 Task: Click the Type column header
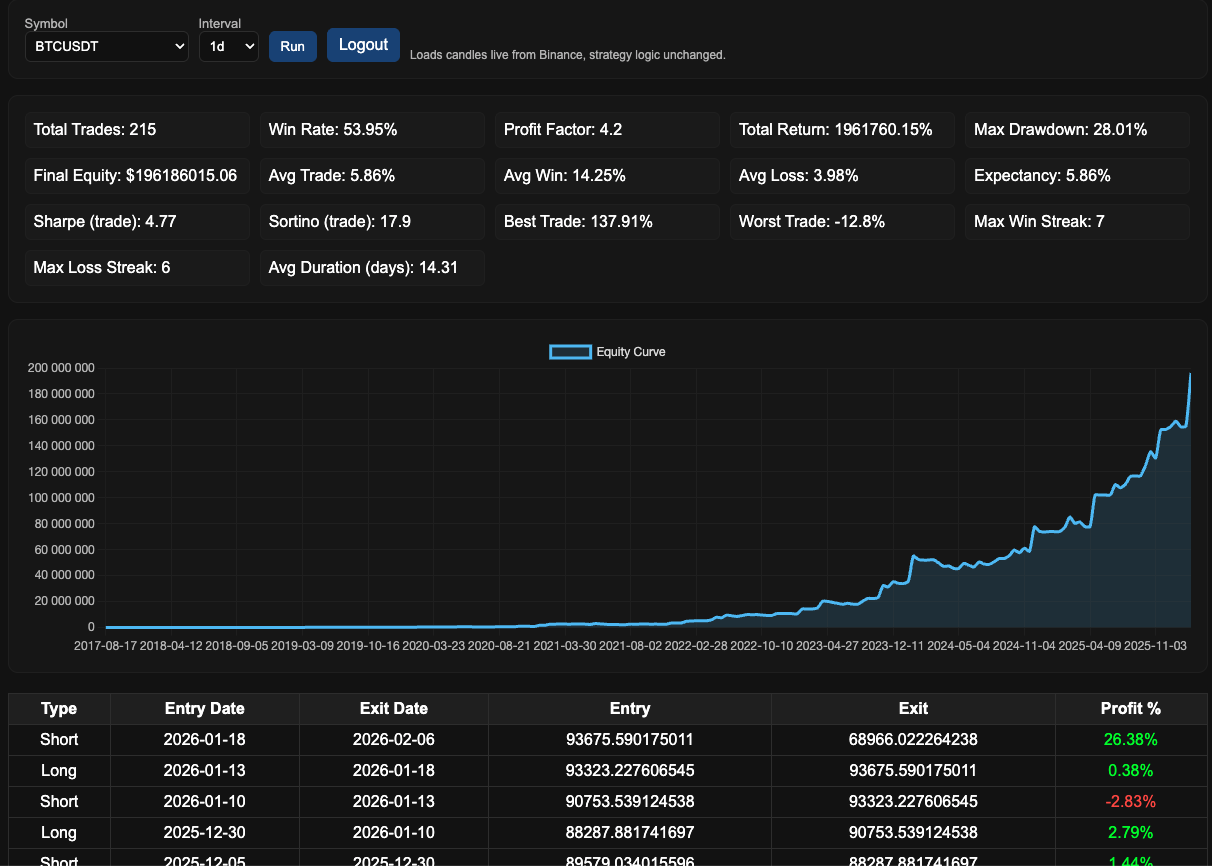[59, 708]
